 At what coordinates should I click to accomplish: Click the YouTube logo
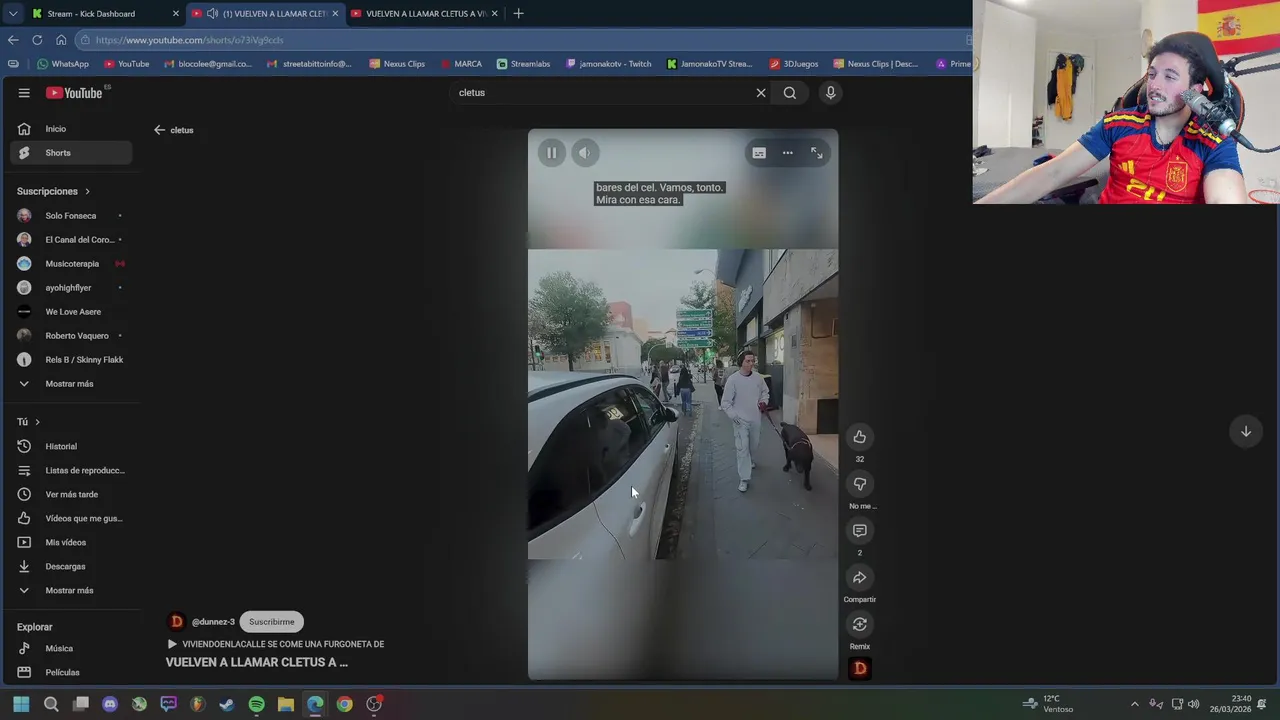click(75, 93)
